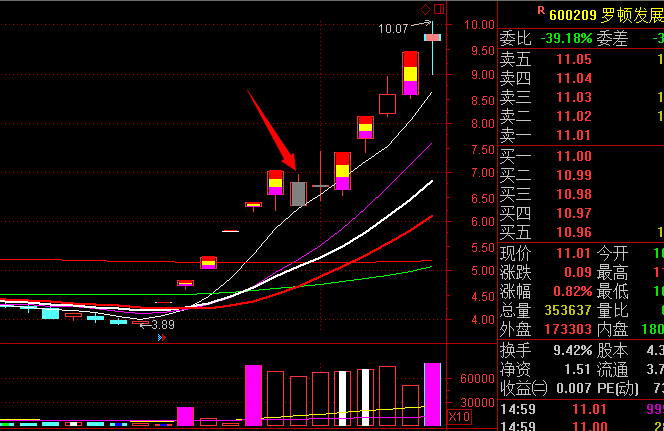Viewport: 664px width, 431px height.
Task: Select the 14:59 trade row at 11.00
Action: pyautogui.click(x=581, y=425)
